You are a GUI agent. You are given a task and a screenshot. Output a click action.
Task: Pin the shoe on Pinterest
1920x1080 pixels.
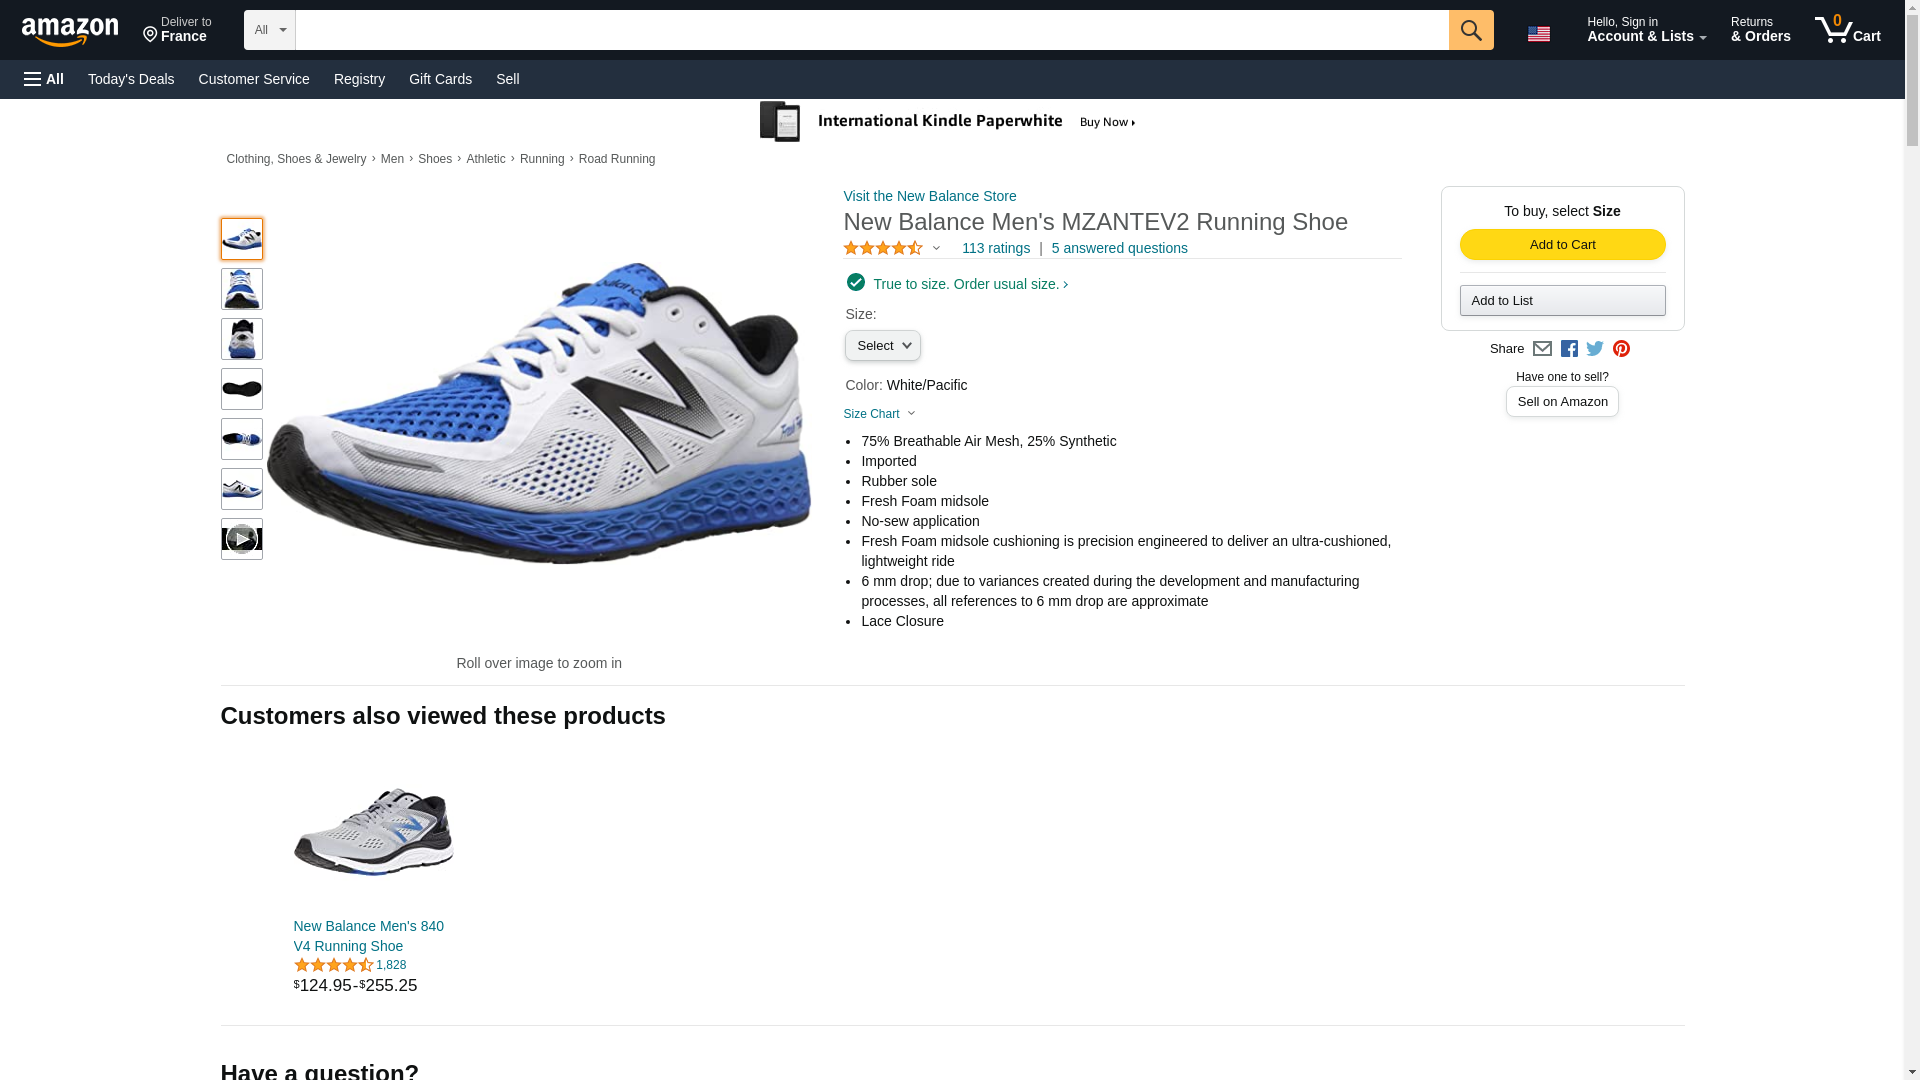(1621, 349)
